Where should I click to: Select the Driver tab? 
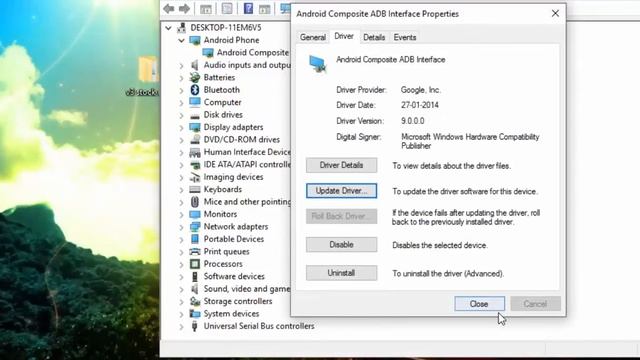(344, 36)
